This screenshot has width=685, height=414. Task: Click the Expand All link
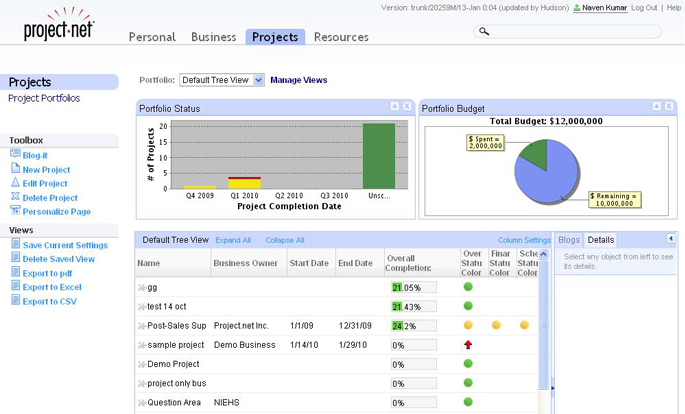point(233,240)
